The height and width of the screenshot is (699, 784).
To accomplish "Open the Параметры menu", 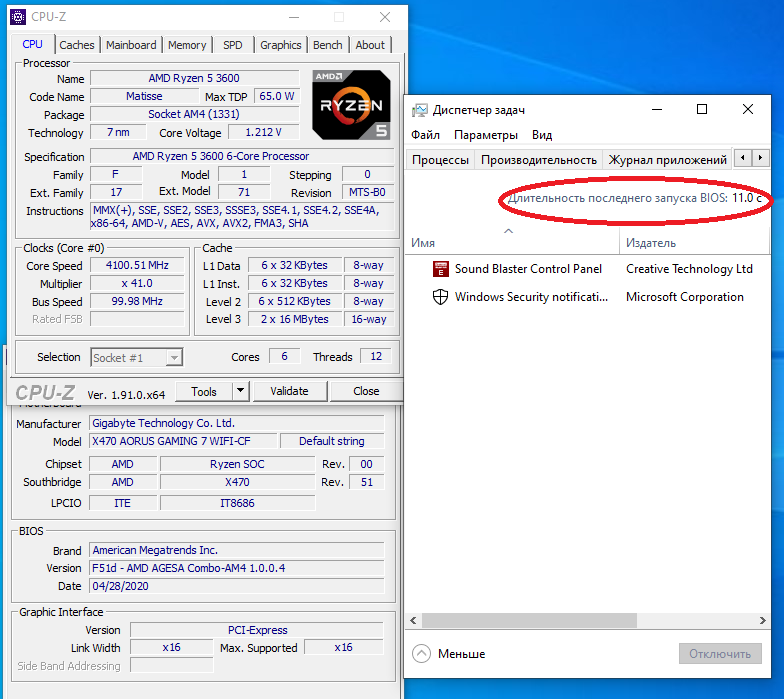I will [486, 135].
